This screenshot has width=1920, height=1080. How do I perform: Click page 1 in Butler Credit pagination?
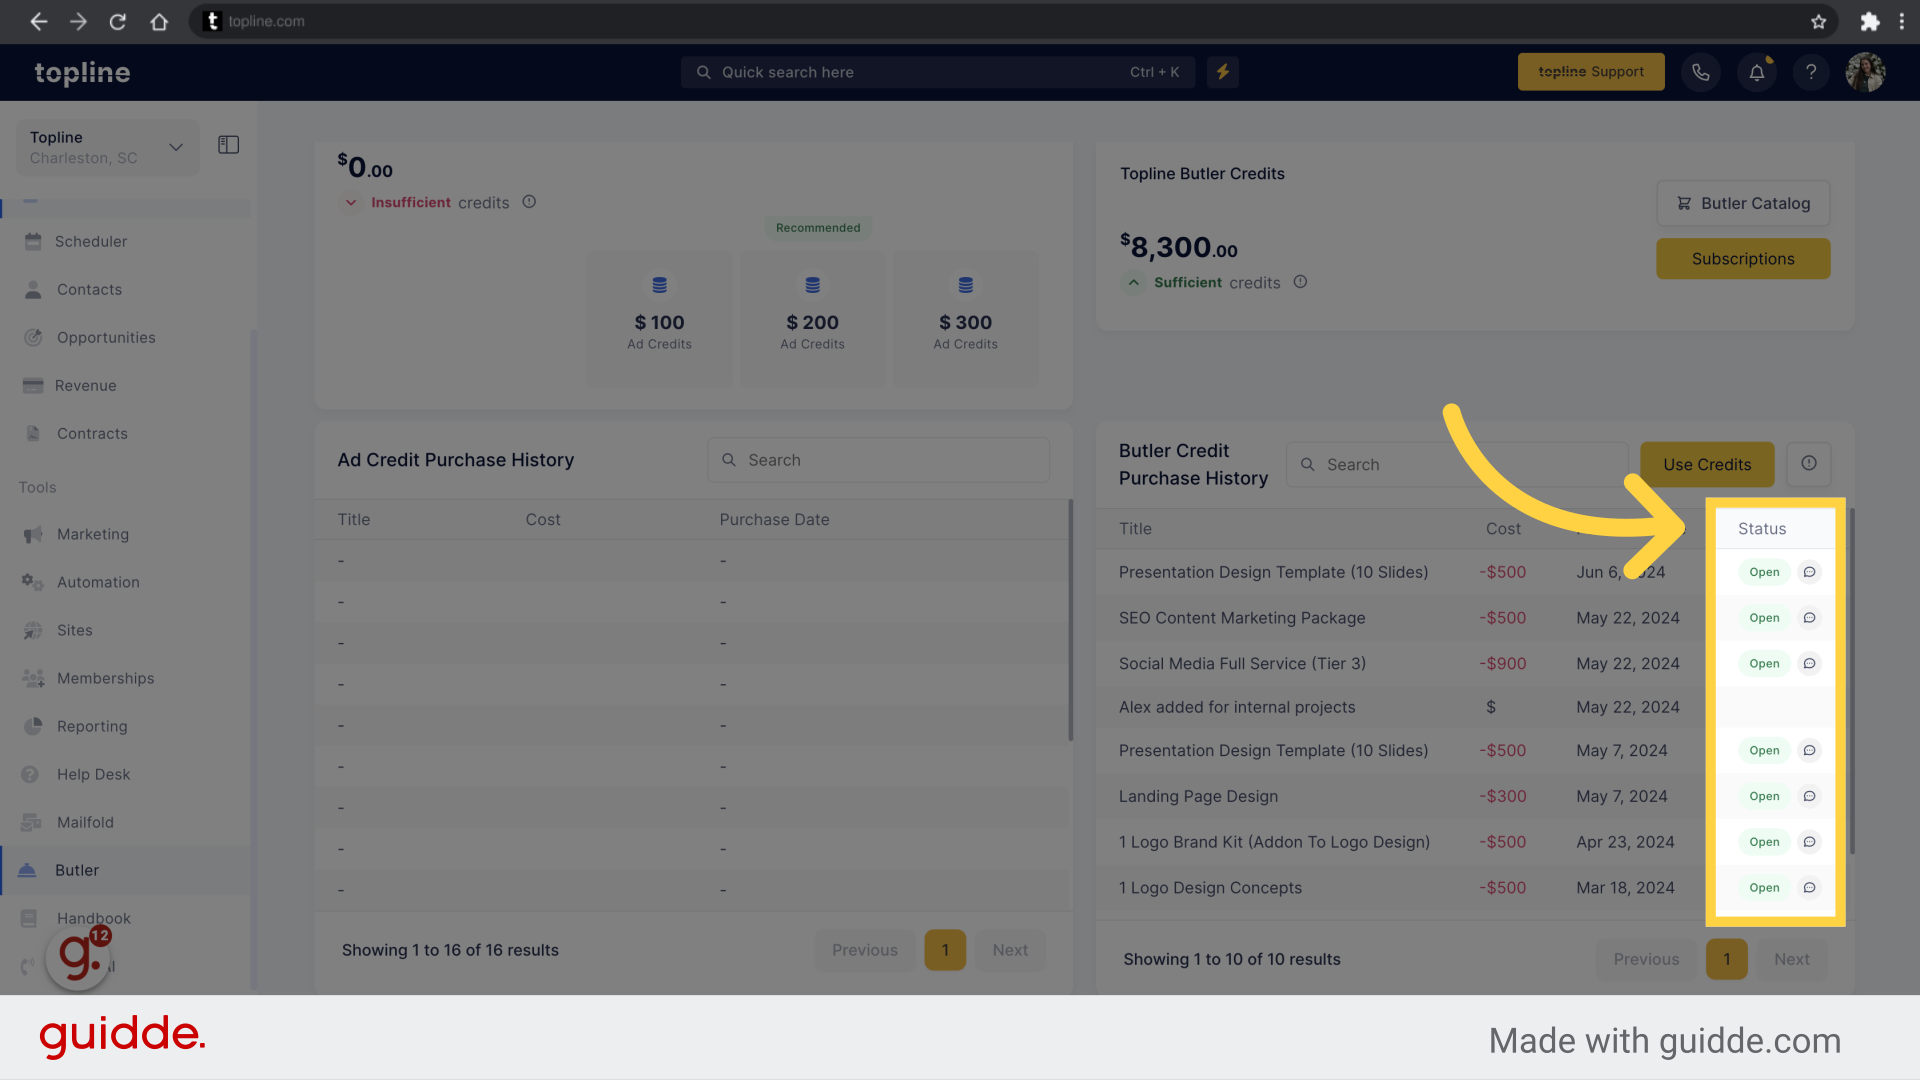pos(1727,960)
